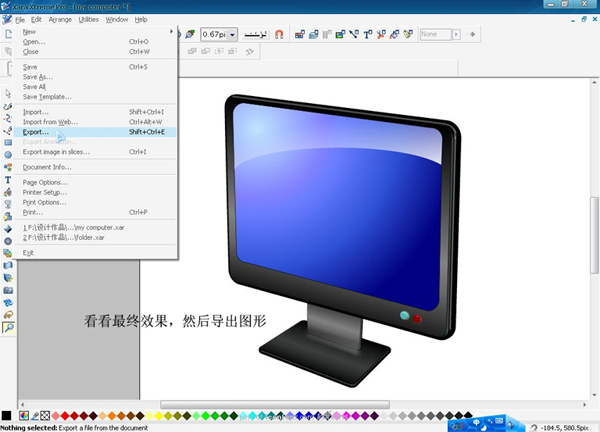Open the Utilities menu
The width and height of the screenshot is (600, 432).
[88, 20]
